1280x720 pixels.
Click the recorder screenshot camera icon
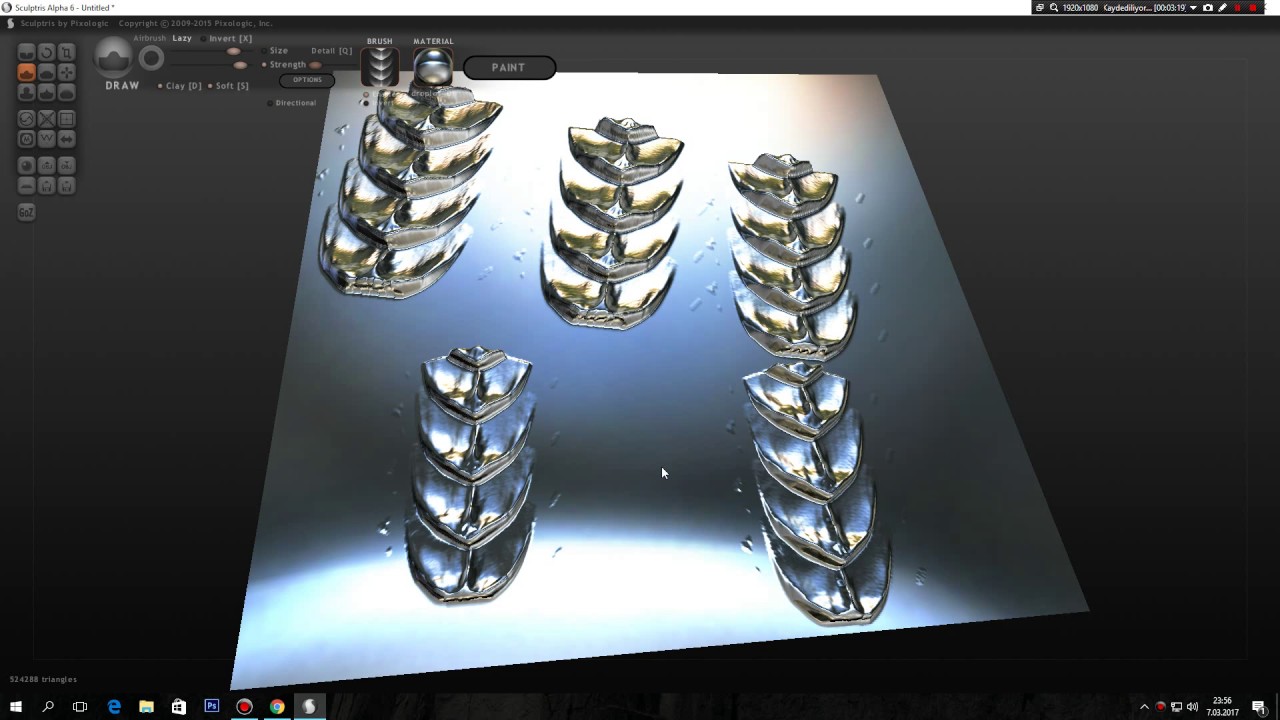1208,8
